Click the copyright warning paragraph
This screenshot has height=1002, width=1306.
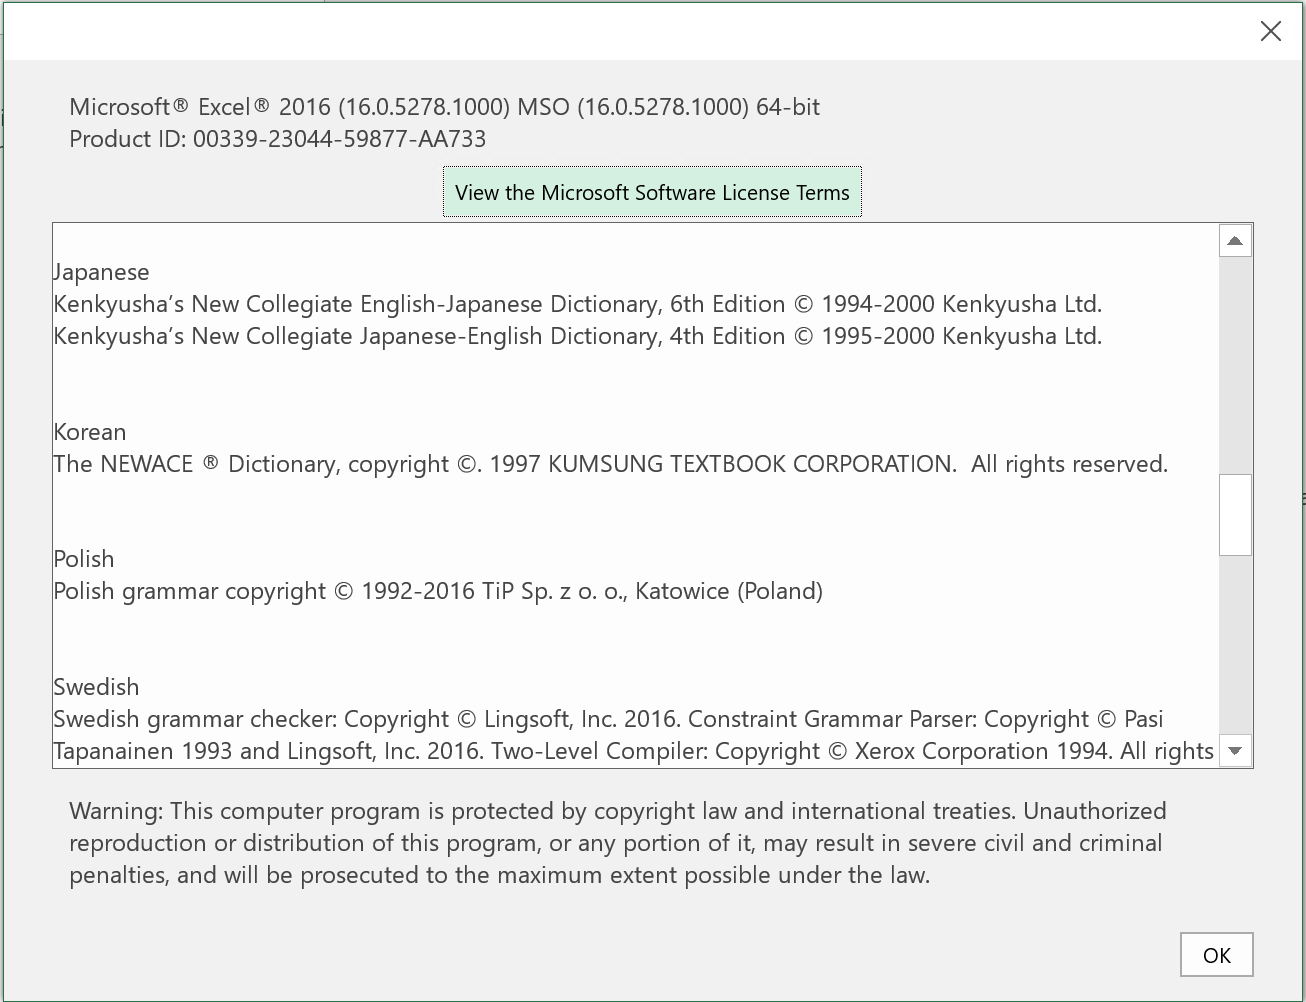pos(617,843)
